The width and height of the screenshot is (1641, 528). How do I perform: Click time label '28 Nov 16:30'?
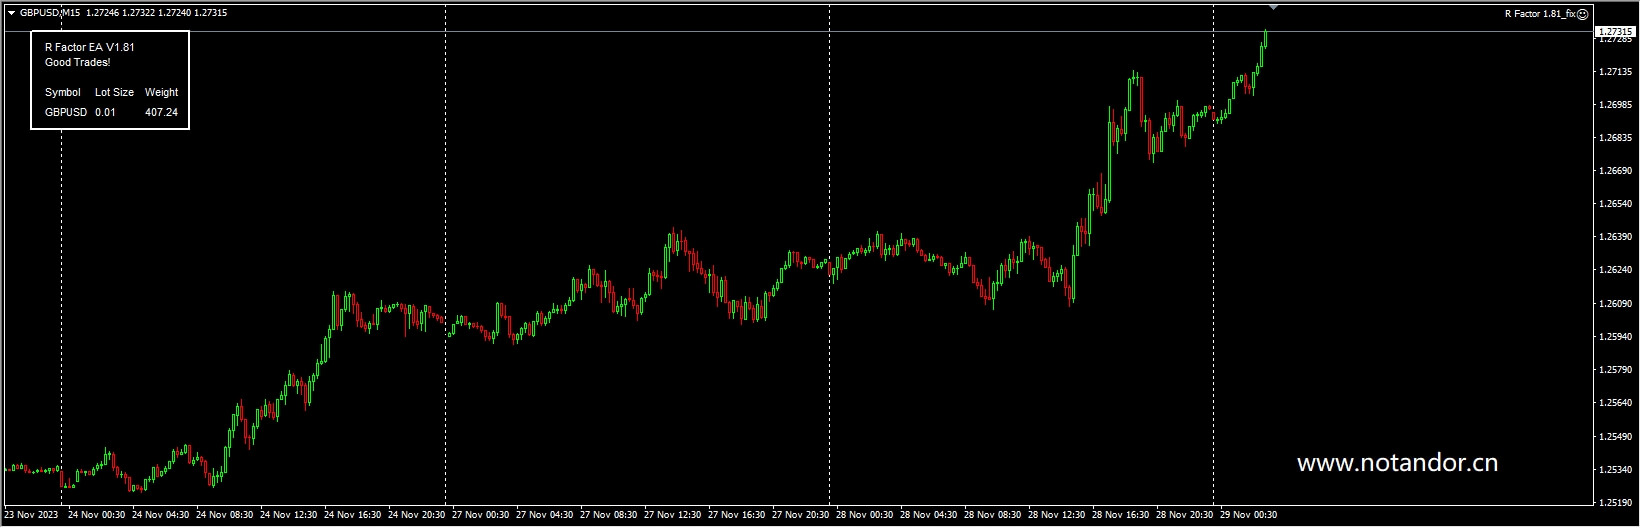click(1120, 515)
